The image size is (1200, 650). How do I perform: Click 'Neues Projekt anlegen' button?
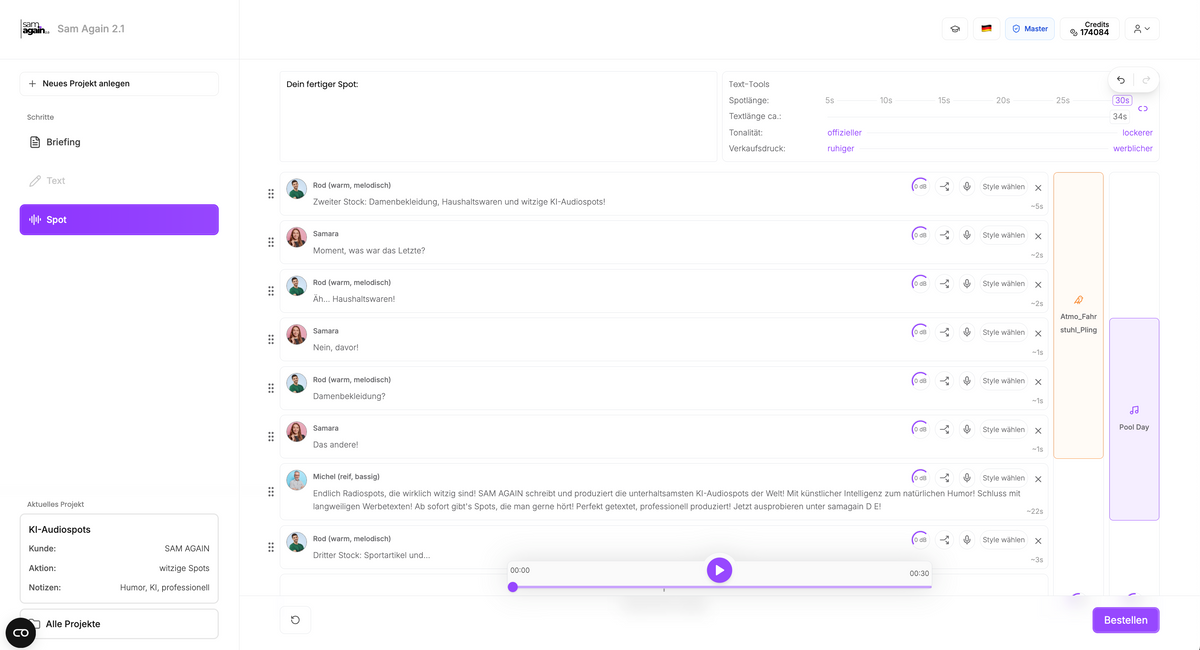click(x=119, y=84)
